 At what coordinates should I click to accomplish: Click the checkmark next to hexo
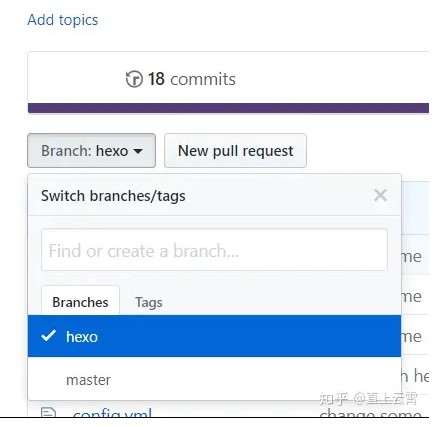point(49,336)
